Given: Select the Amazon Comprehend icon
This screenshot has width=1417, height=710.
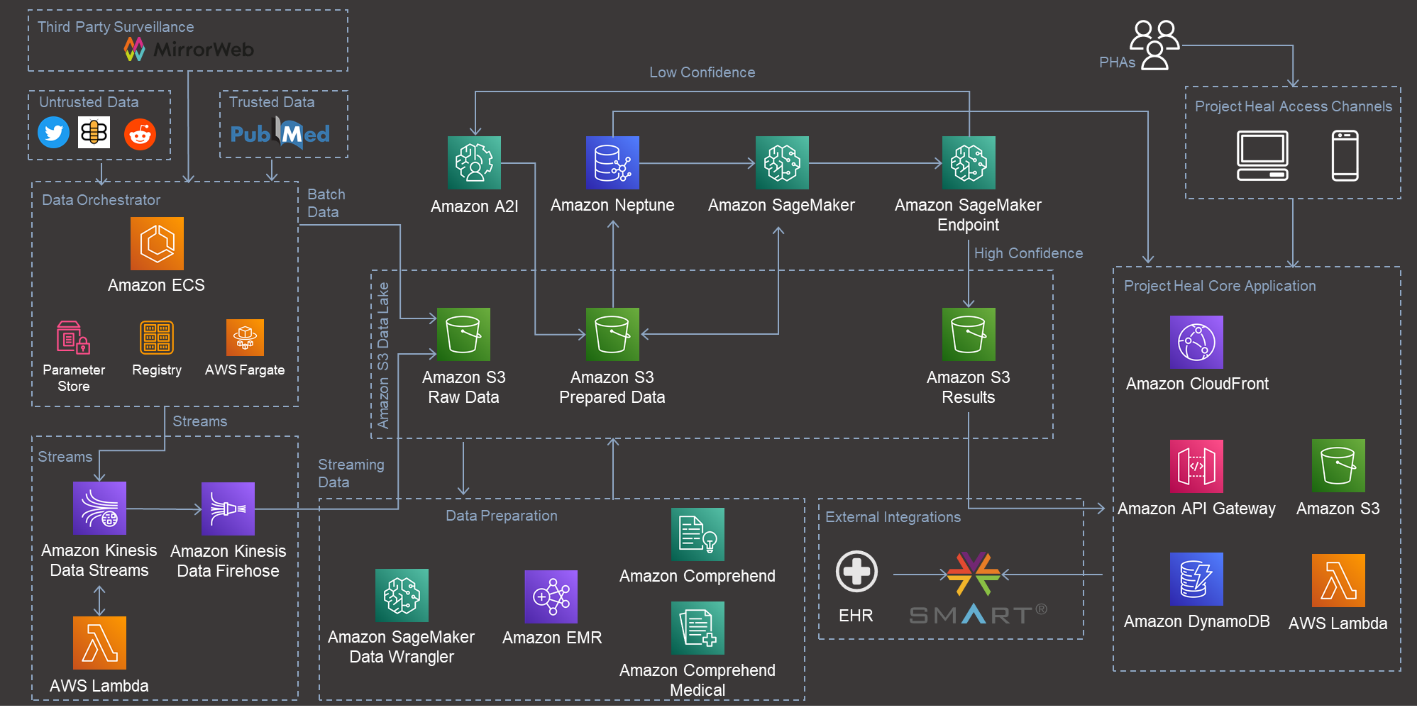Looking at the screenshot, I should 698,535.
